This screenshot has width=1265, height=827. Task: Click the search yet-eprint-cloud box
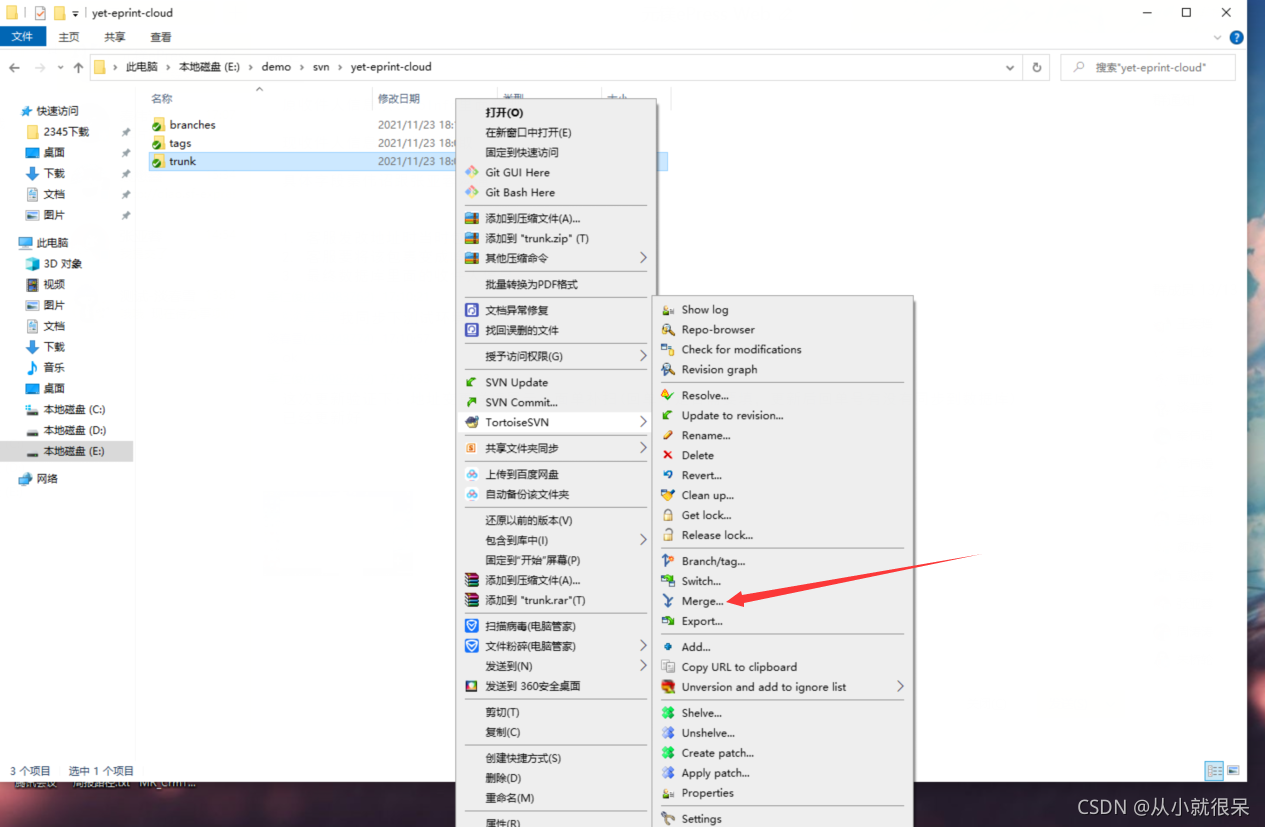tap(1147, 67)
